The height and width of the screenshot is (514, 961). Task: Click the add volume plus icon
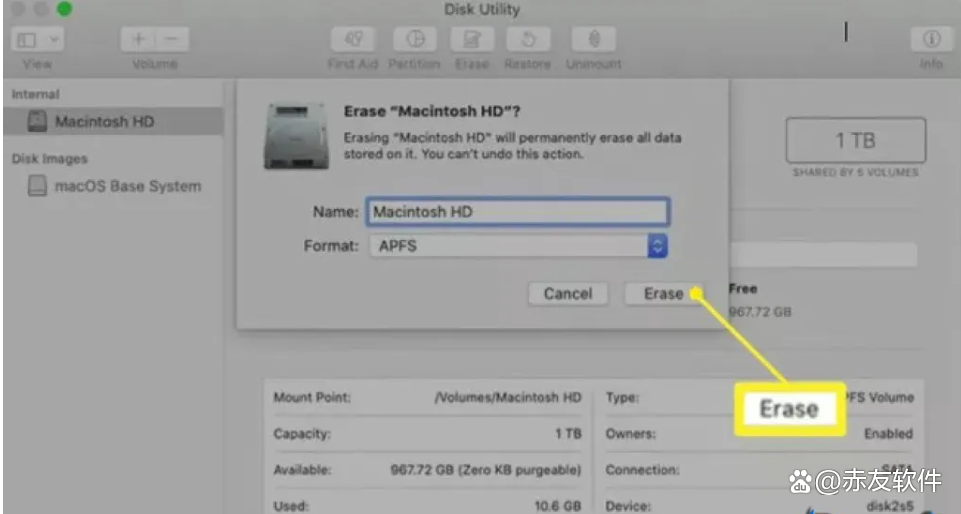(137, 40)
